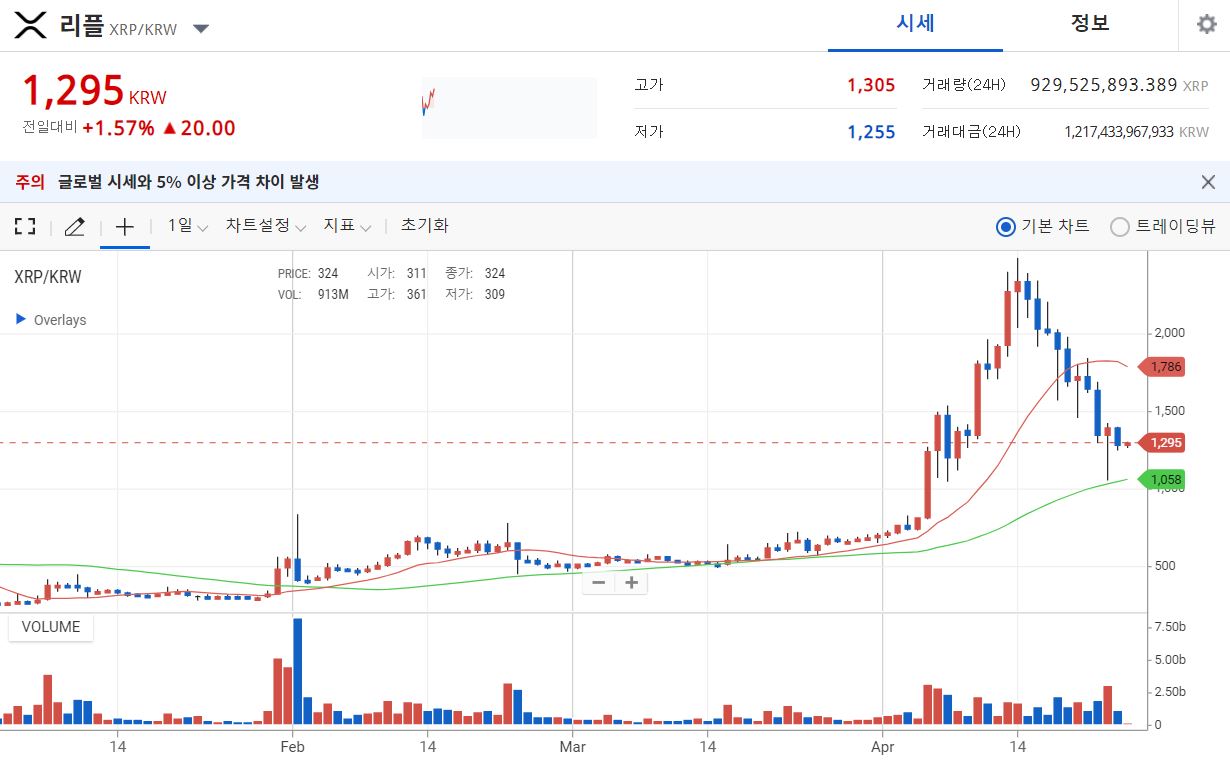
Task: Open the 1일 interval dropdown
Action: click(x=187, y=226)
